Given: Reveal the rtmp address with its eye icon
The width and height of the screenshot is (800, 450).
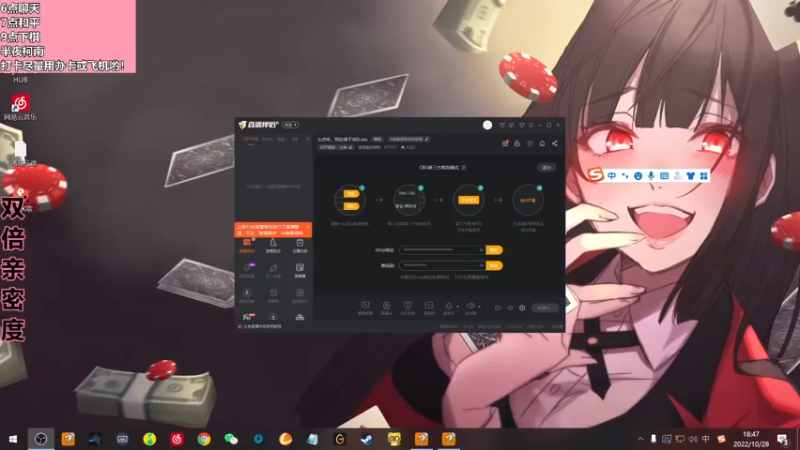Looking at the screenshot, I should tap(481, 250).
